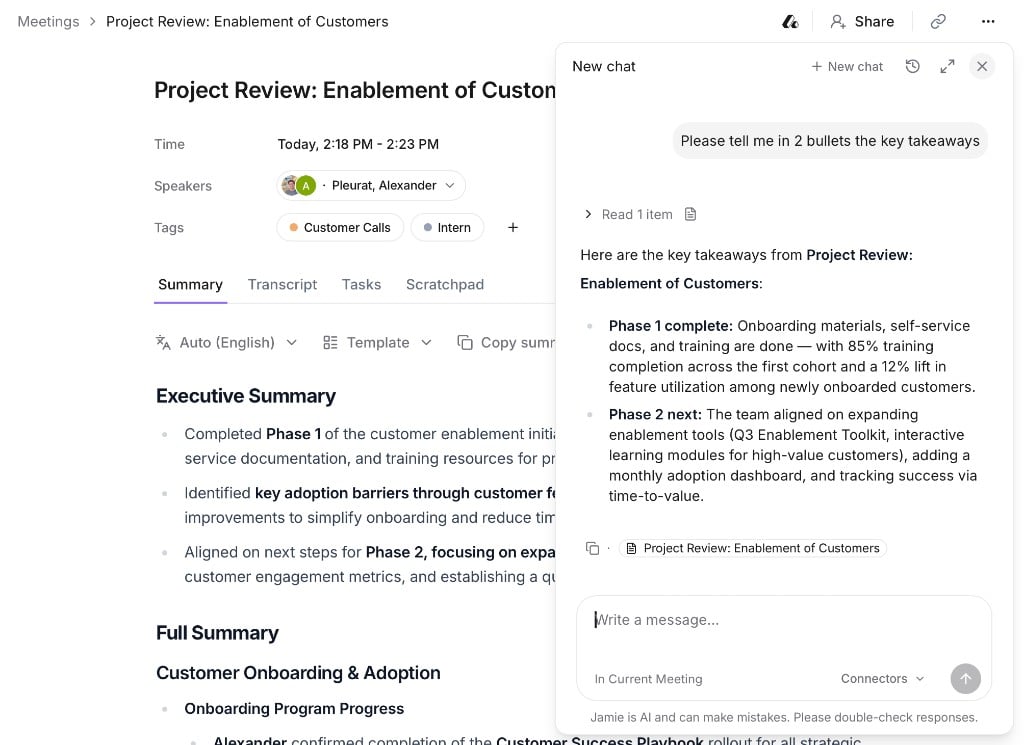This screenshot has height=745, width=1024.
Task: Click the Customer Calls tag
Action: 340,227
